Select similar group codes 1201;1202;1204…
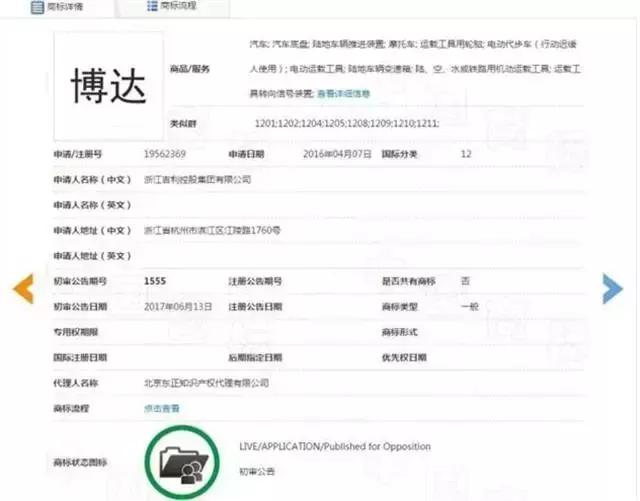The height and width of the screenshot is (501, 640). click(347, 123)
